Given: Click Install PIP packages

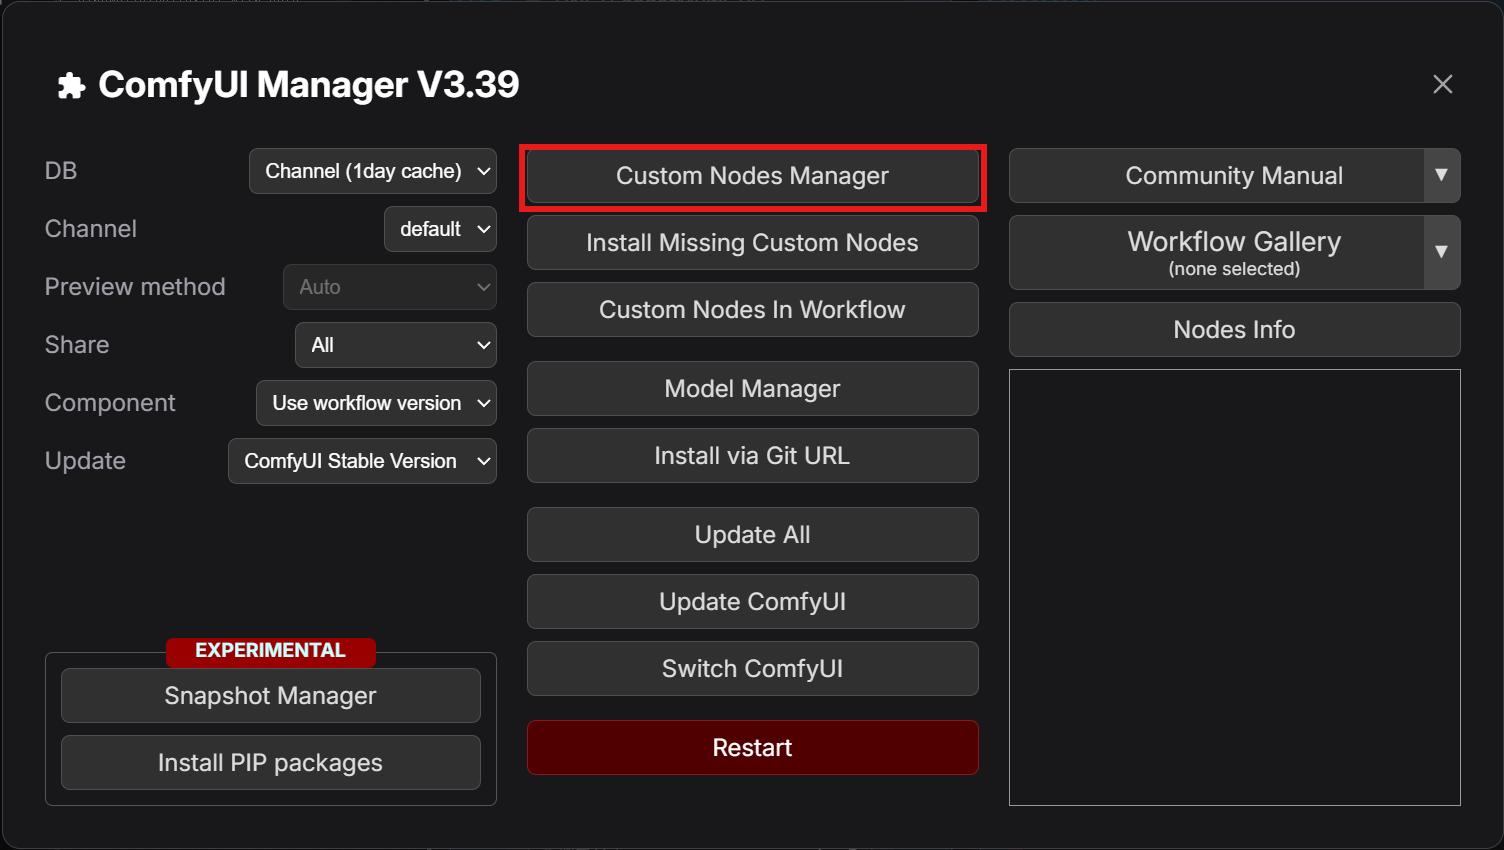Looking at the screenshot, I should pos(271,763).
